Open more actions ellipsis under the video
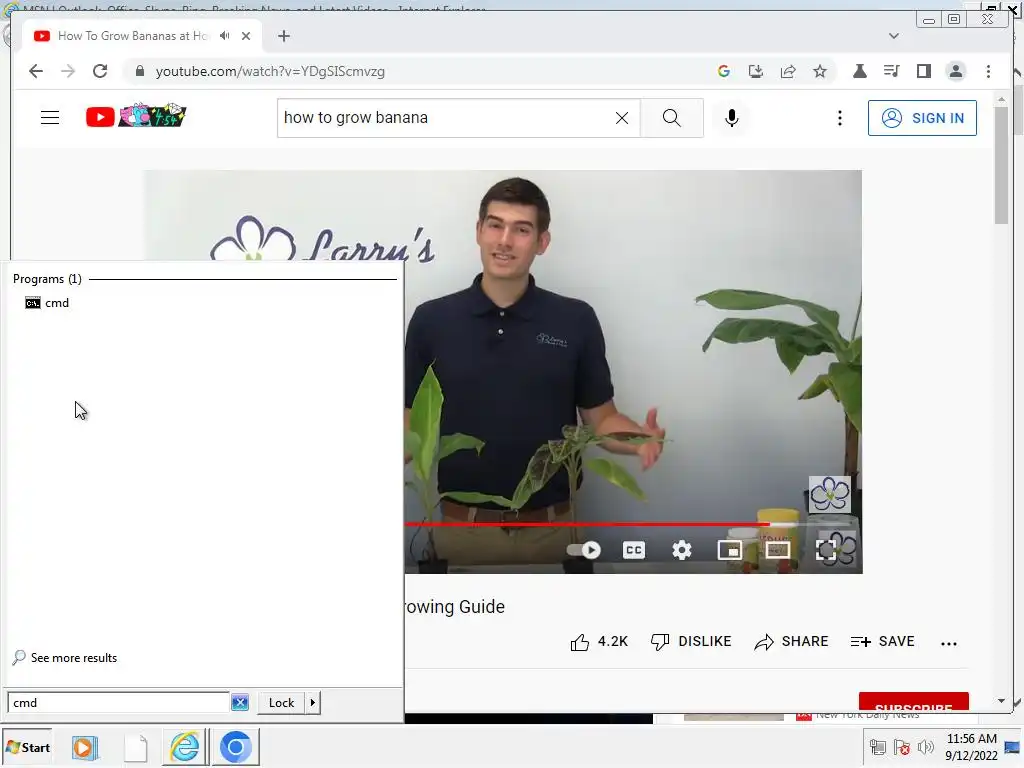This screenshot has width=1024, height=768. [x=949, y=643]
